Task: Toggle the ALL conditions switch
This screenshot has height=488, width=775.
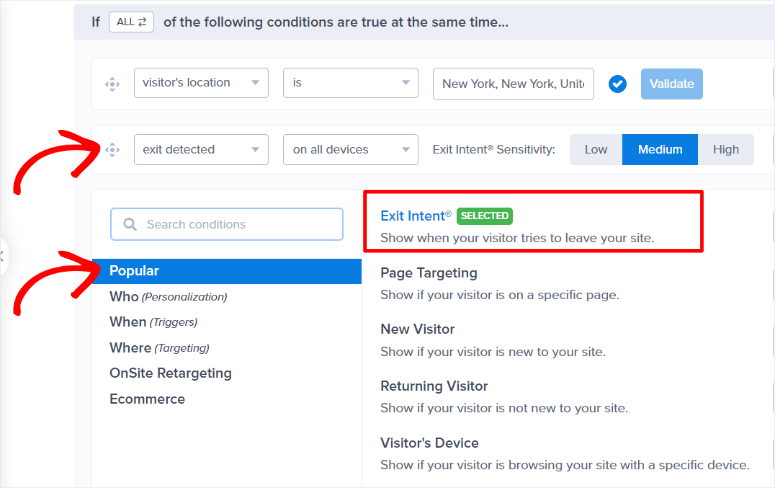Action: coord(131,21)
